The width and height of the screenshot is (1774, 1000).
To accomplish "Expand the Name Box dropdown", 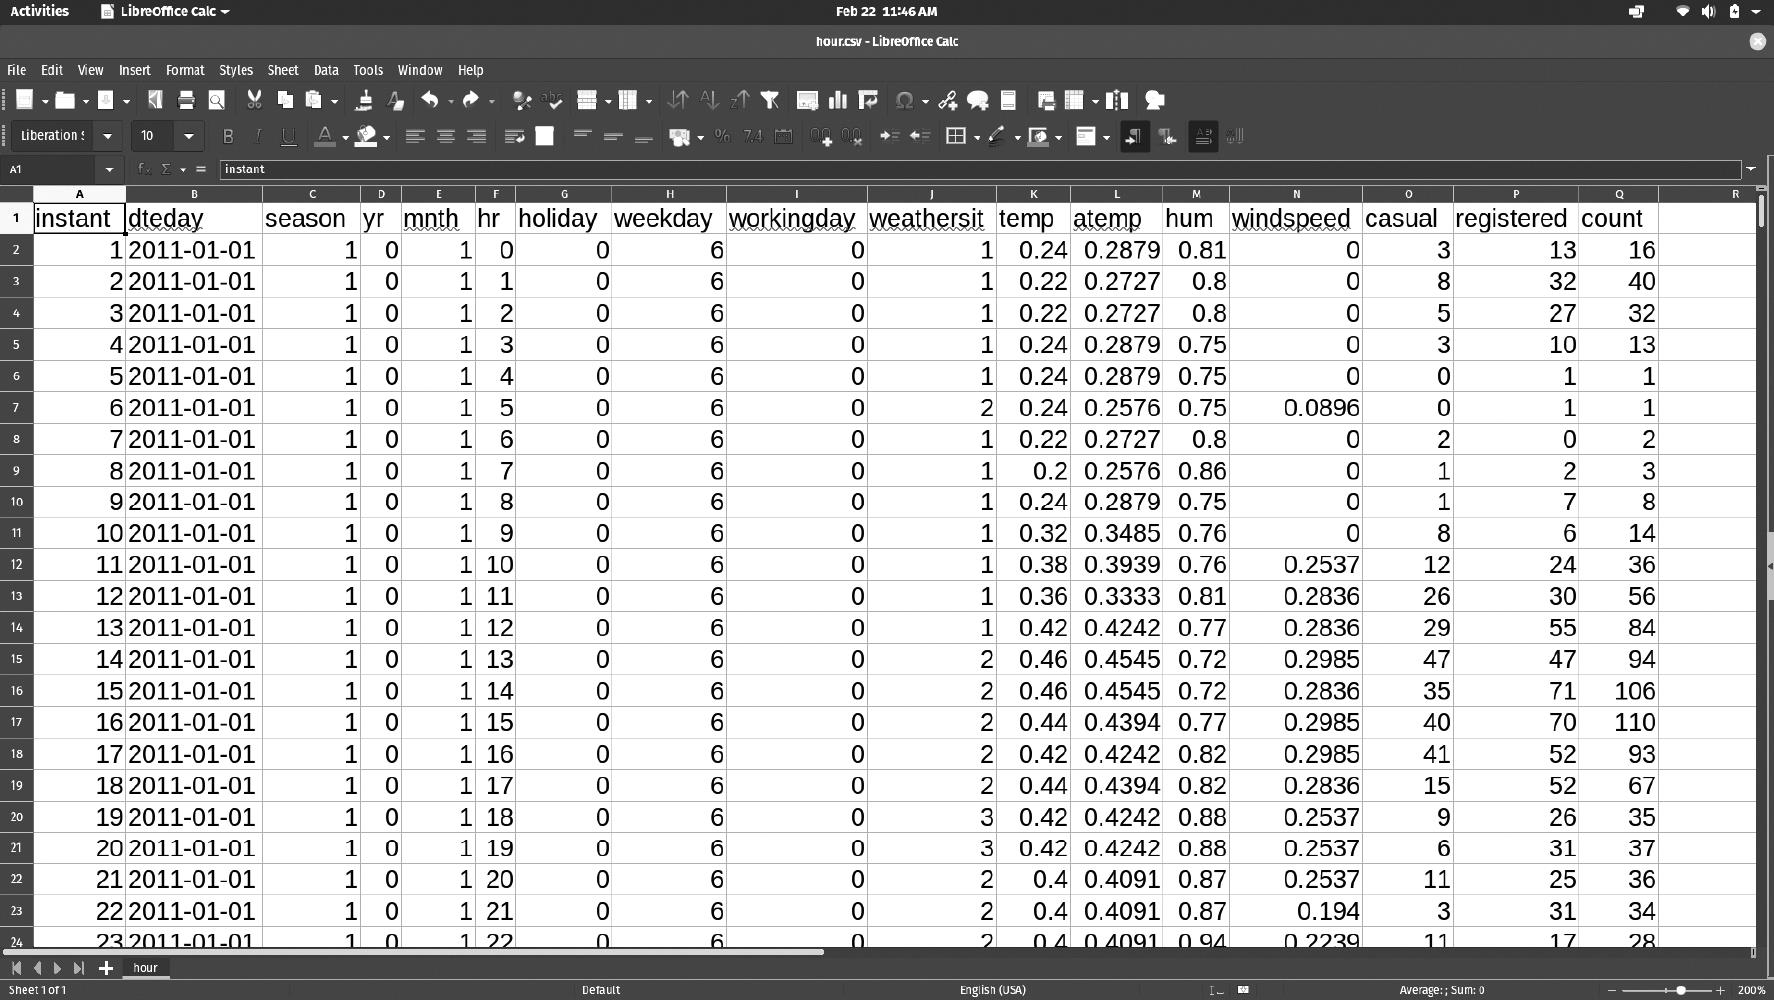I will pyautogui.click(x=109, y=169).
